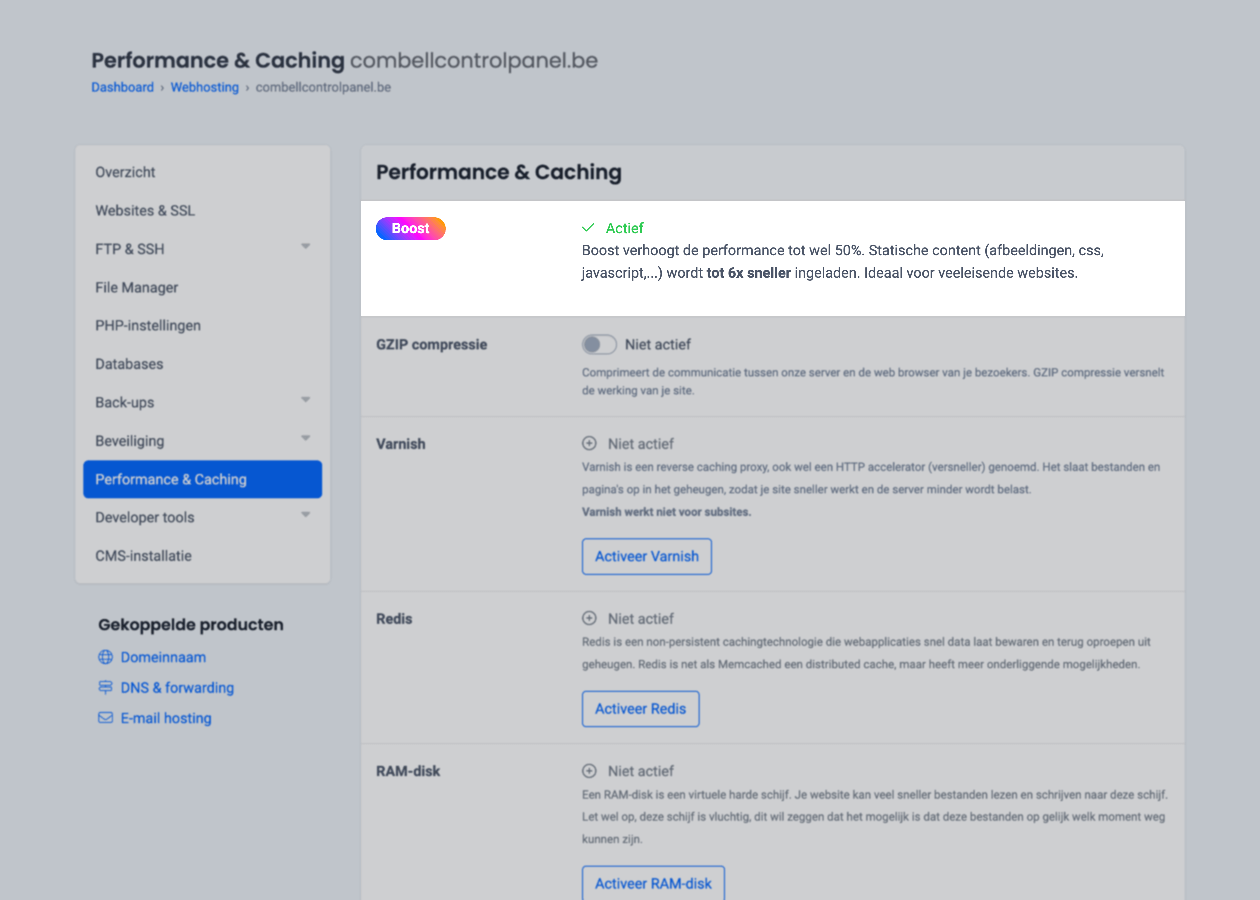Click the plus circle icon in Redis row
This screenshot has height=900, width=1260.
click(589, 618)
